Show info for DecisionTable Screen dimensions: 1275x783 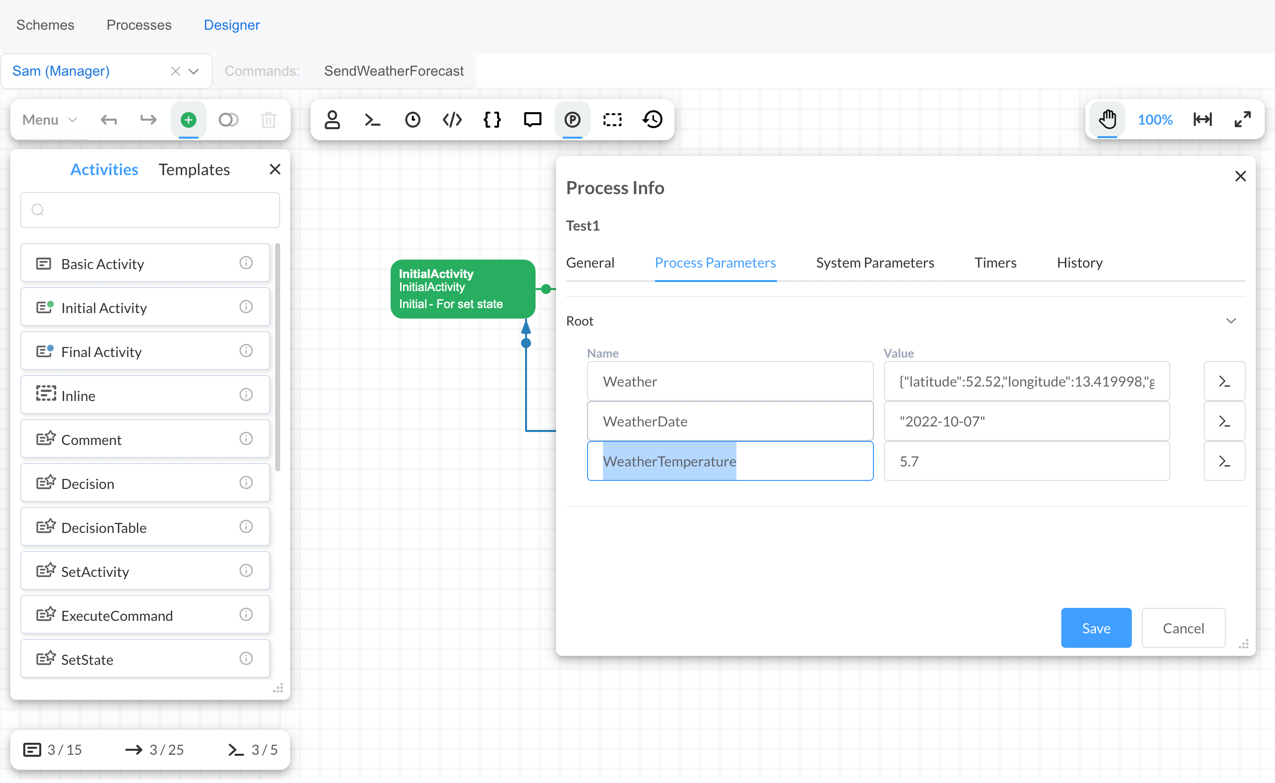point(246,527)
